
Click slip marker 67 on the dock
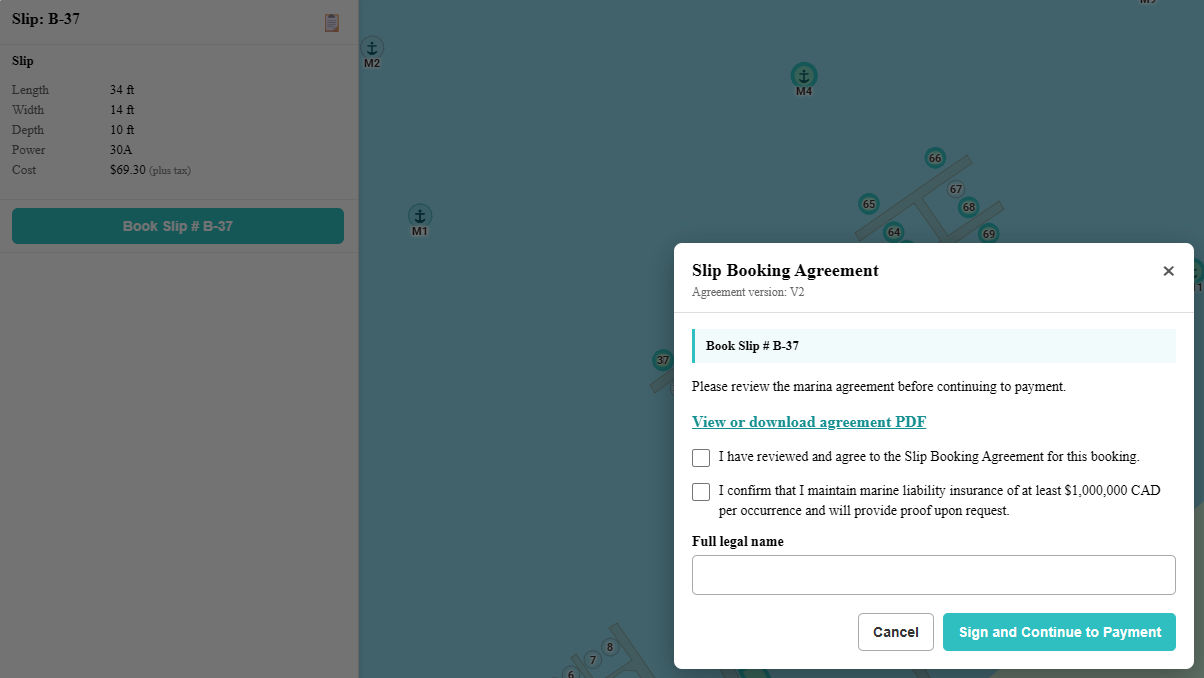pyautogui.click(x=956, y=189)
